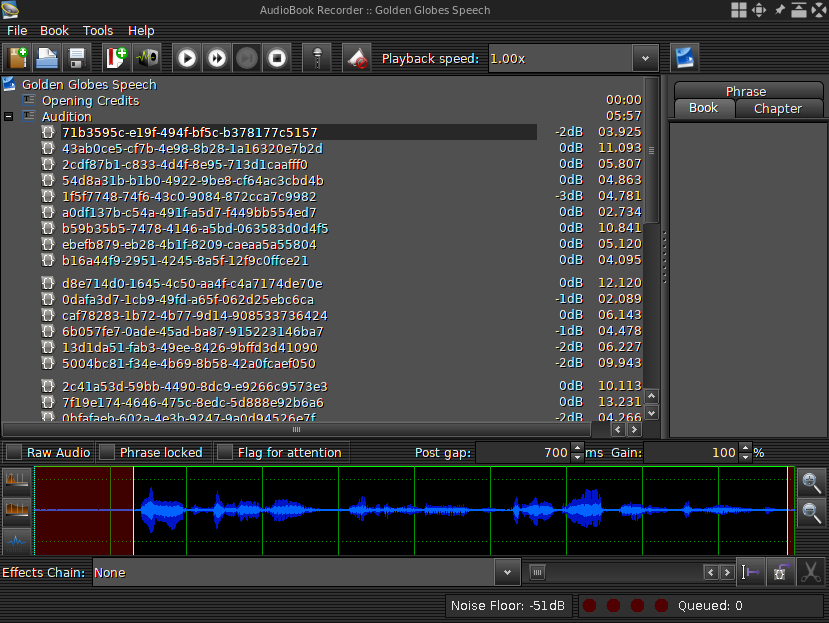Decrease Post gap with down arrow
The height and width of the screenshot is (623, 829).
coord(578,457)
